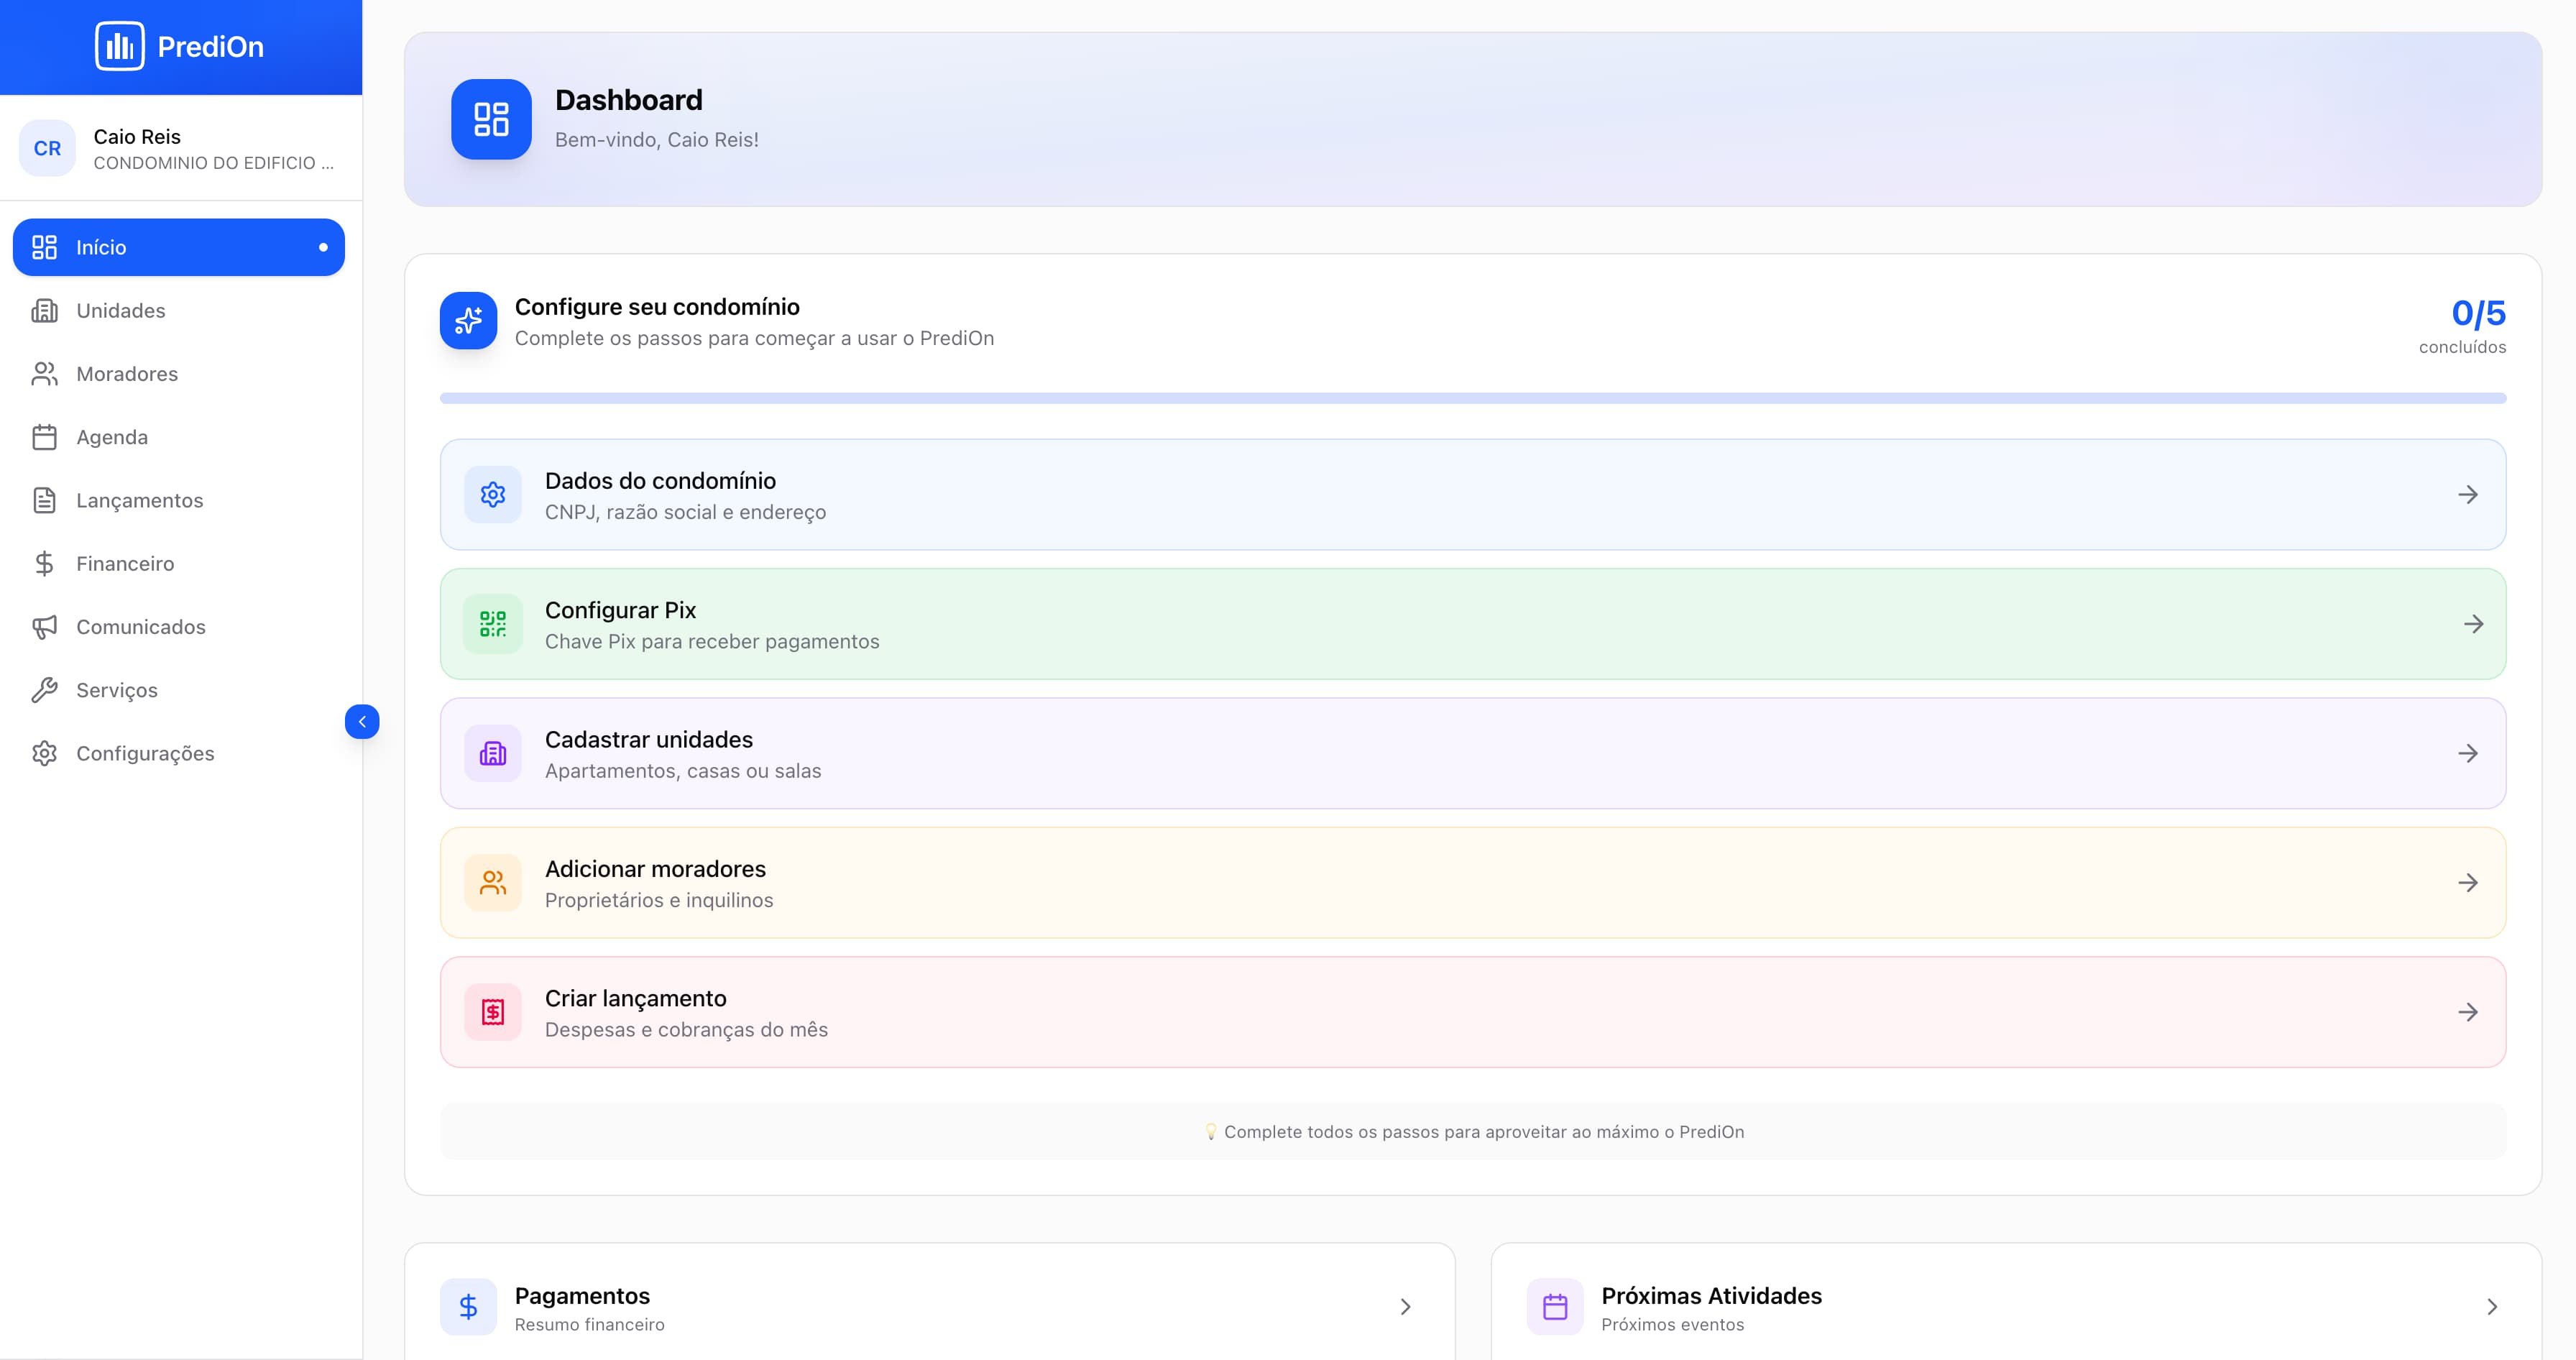Click the gear icon for Dados do condomínio
The width and height of the screenshot is (2576, 1360).
tap(493, 494)
